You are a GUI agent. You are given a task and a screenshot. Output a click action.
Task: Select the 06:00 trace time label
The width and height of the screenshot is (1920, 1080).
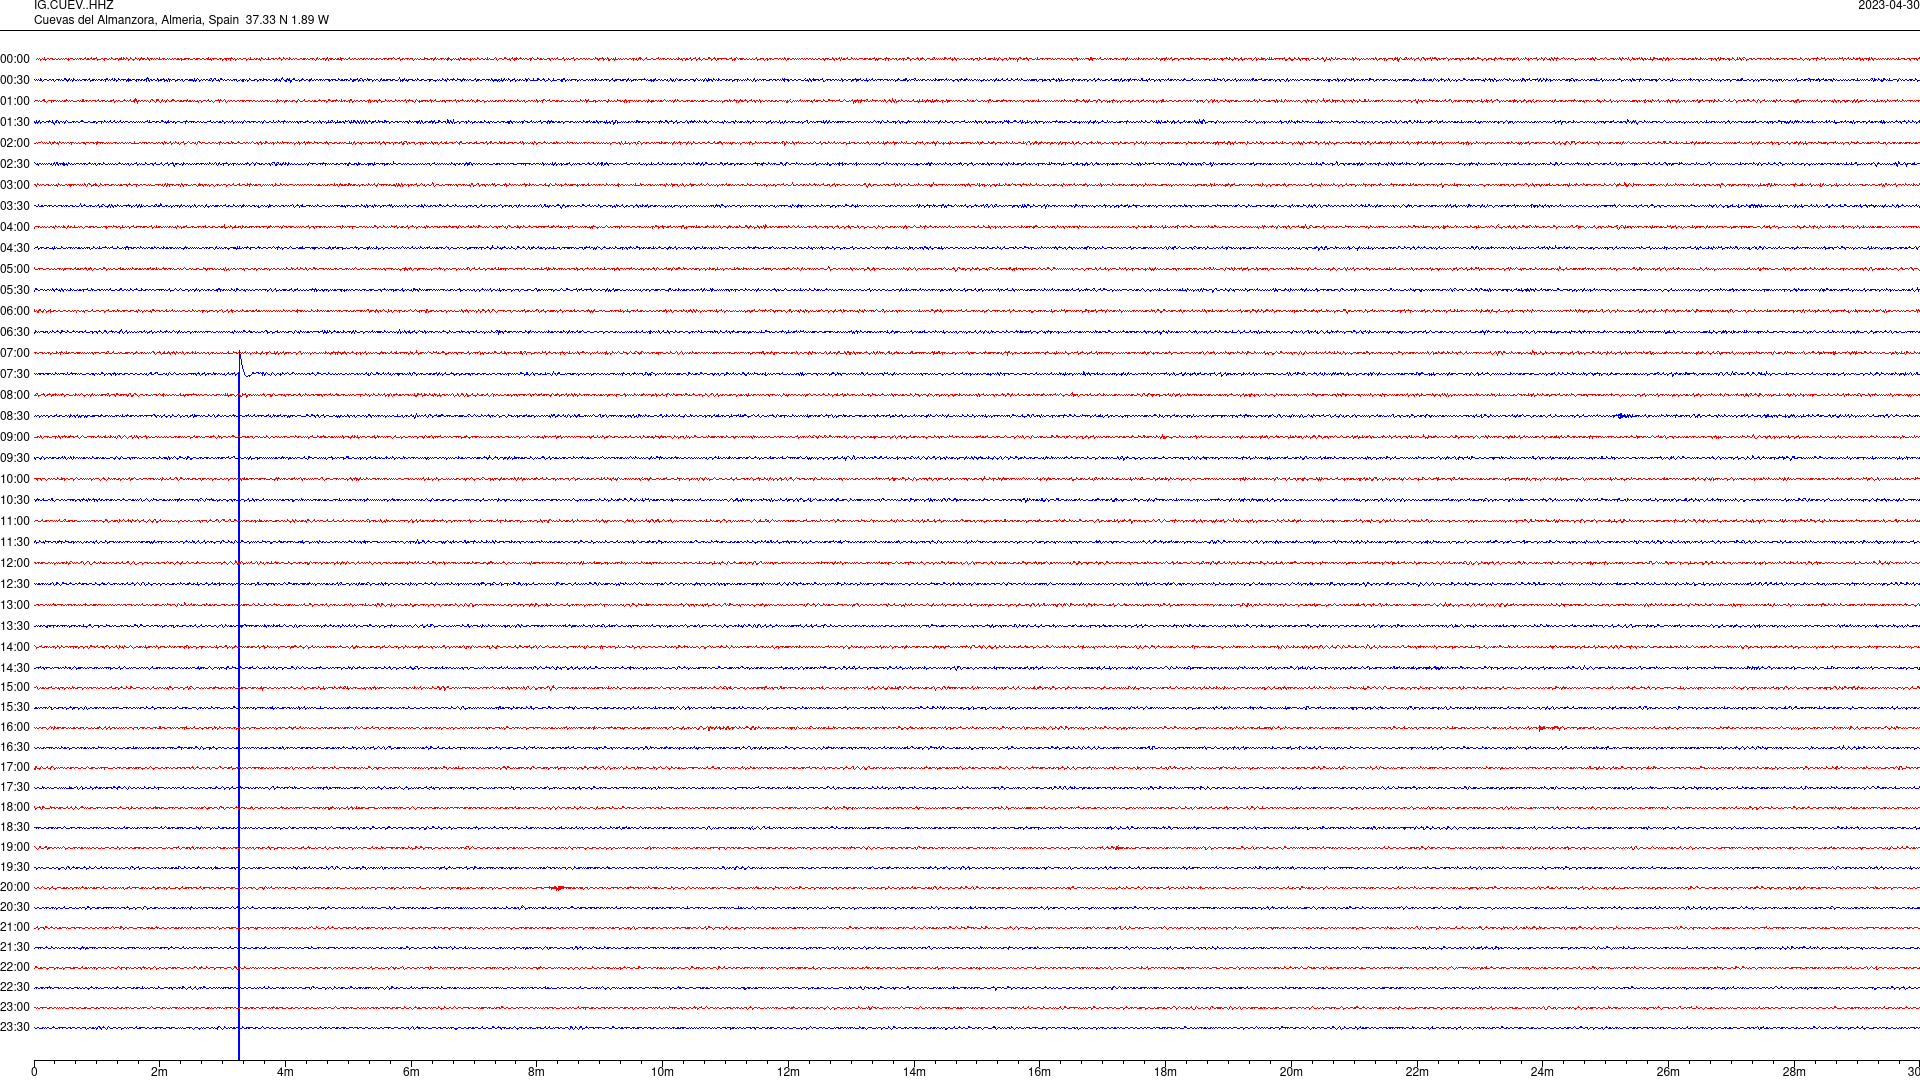click(x=15, y=311)
